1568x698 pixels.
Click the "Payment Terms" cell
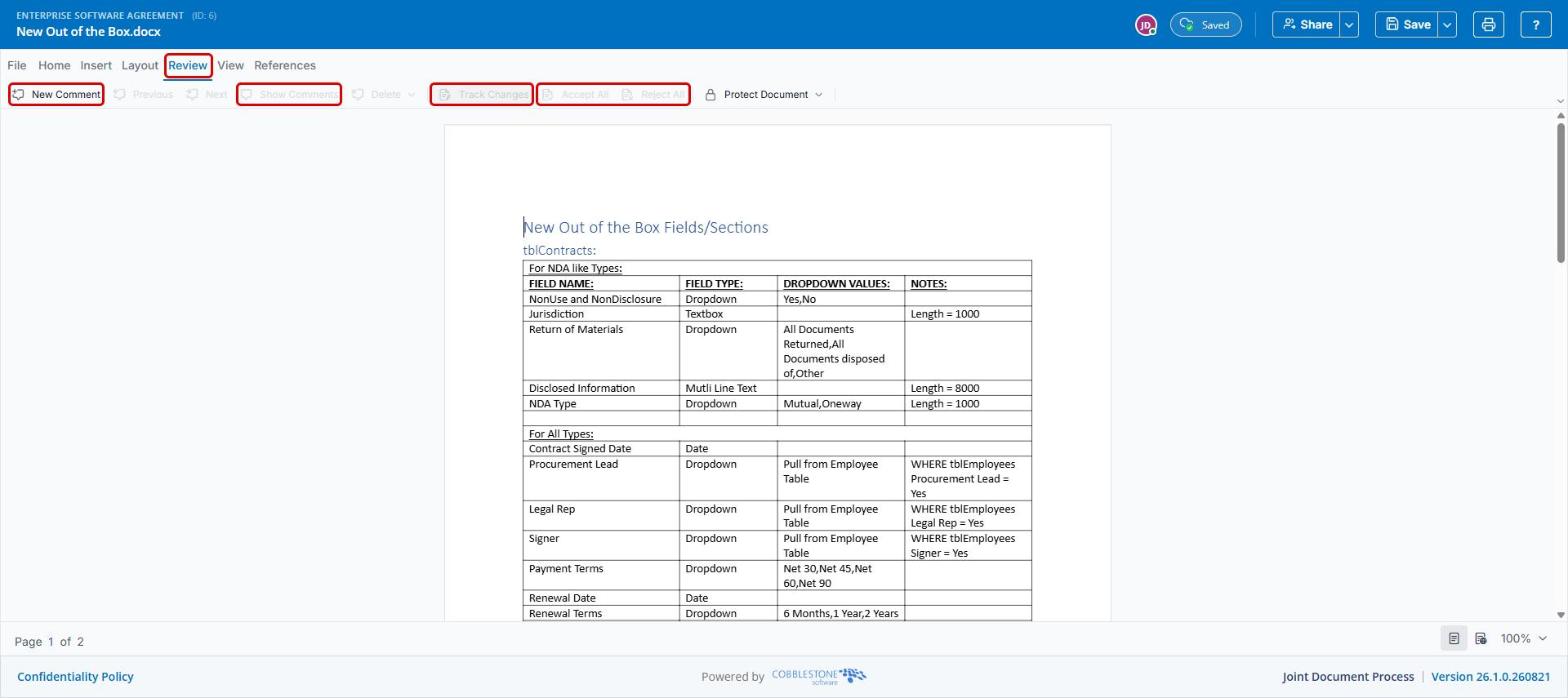pos(601,576)
